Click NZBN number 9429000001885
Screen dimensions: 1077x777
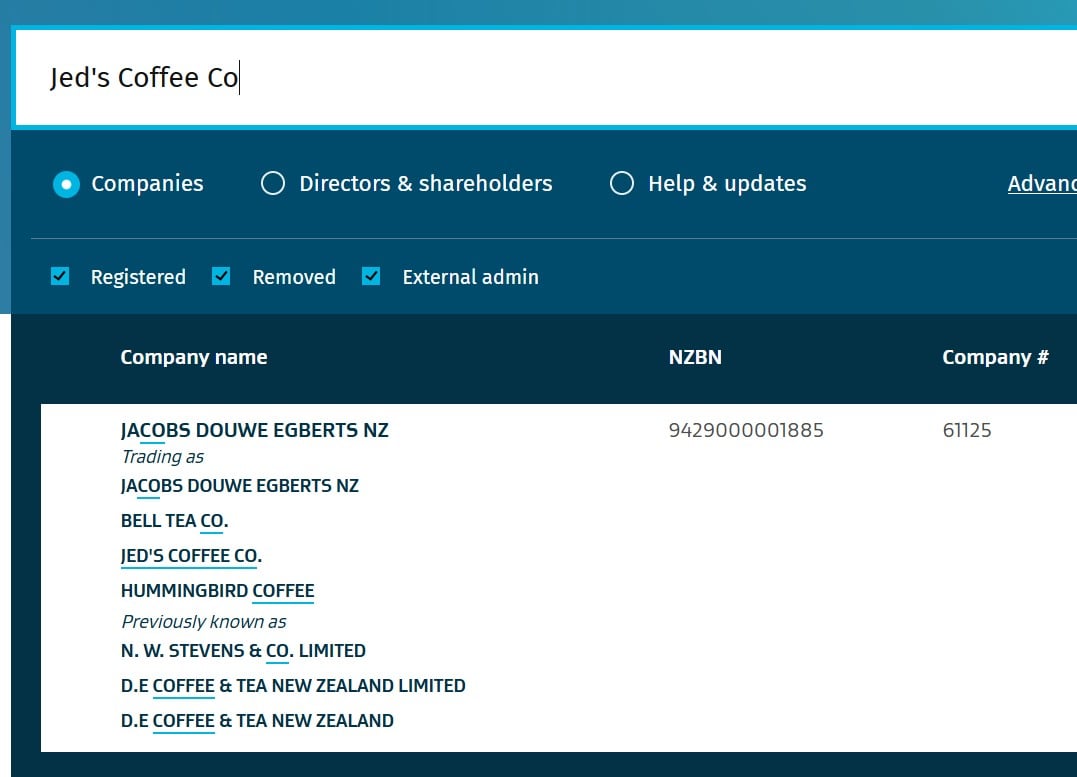coord(746,430)
